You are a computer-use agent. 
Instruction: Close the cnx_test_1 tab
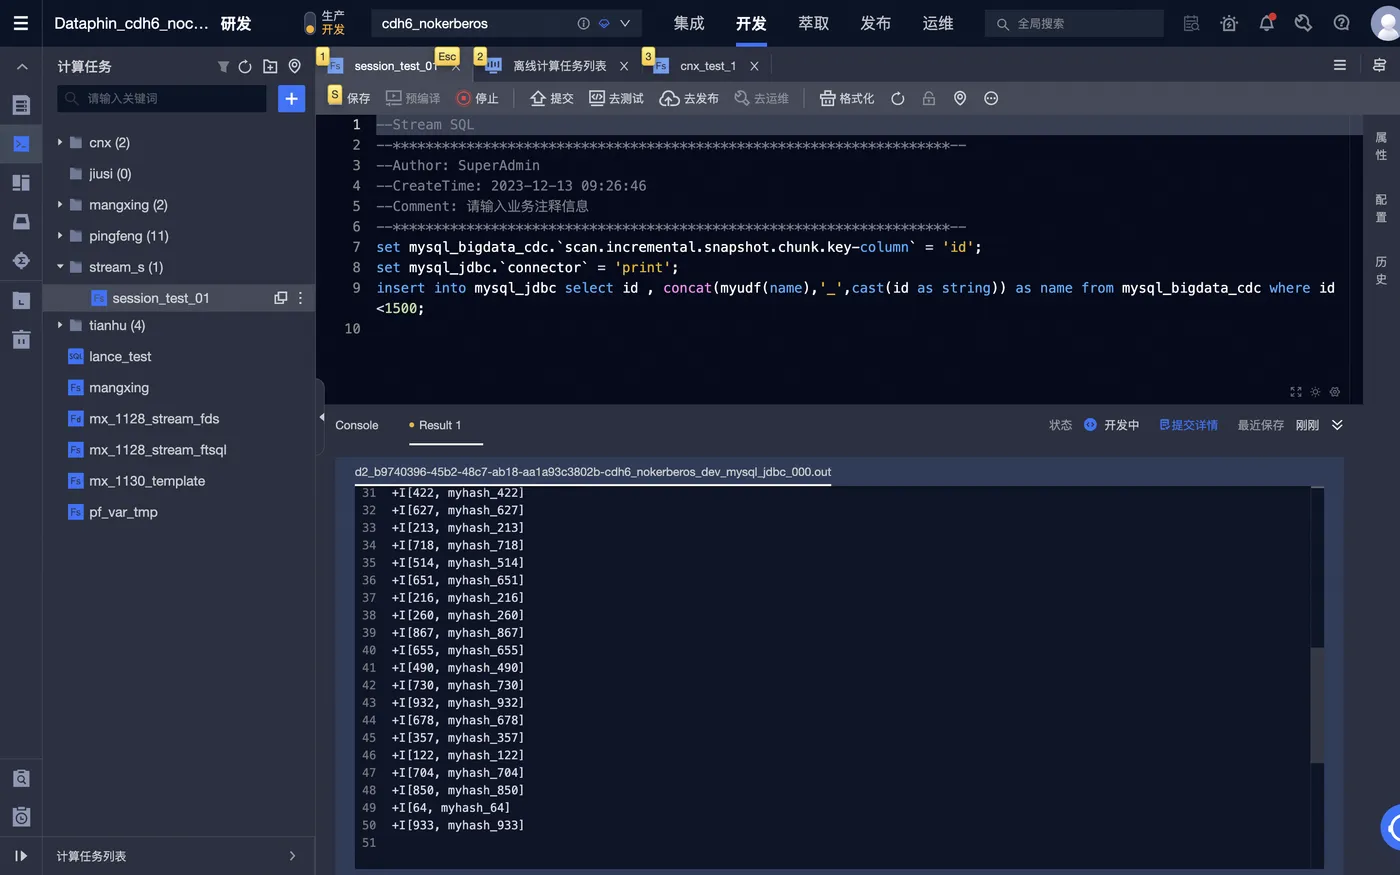(x=754, y=66)
